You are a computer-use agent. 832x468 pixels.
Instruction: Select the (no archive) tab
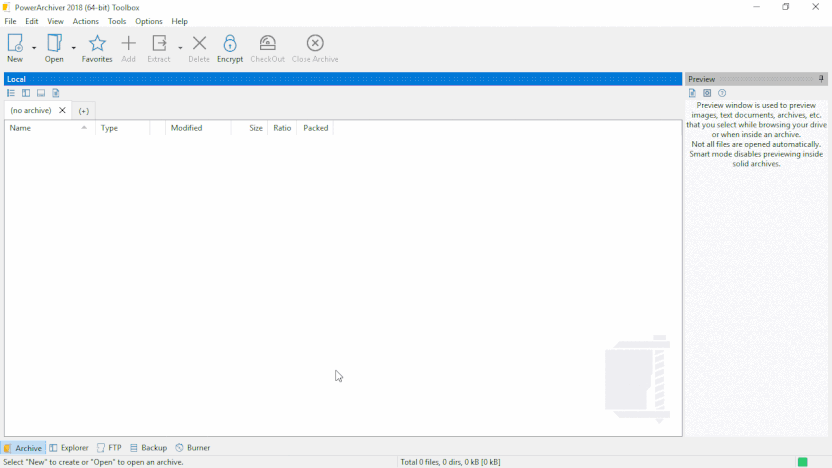31,110
